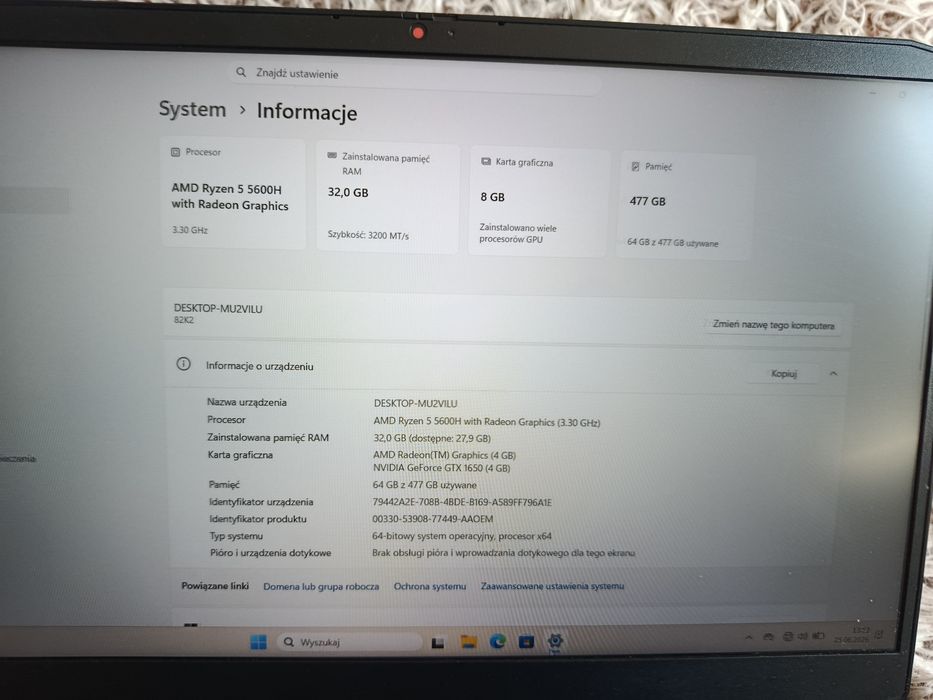Click the Pamięć storage card icon
Screen dimensions: 933x700
pos(635,166)
